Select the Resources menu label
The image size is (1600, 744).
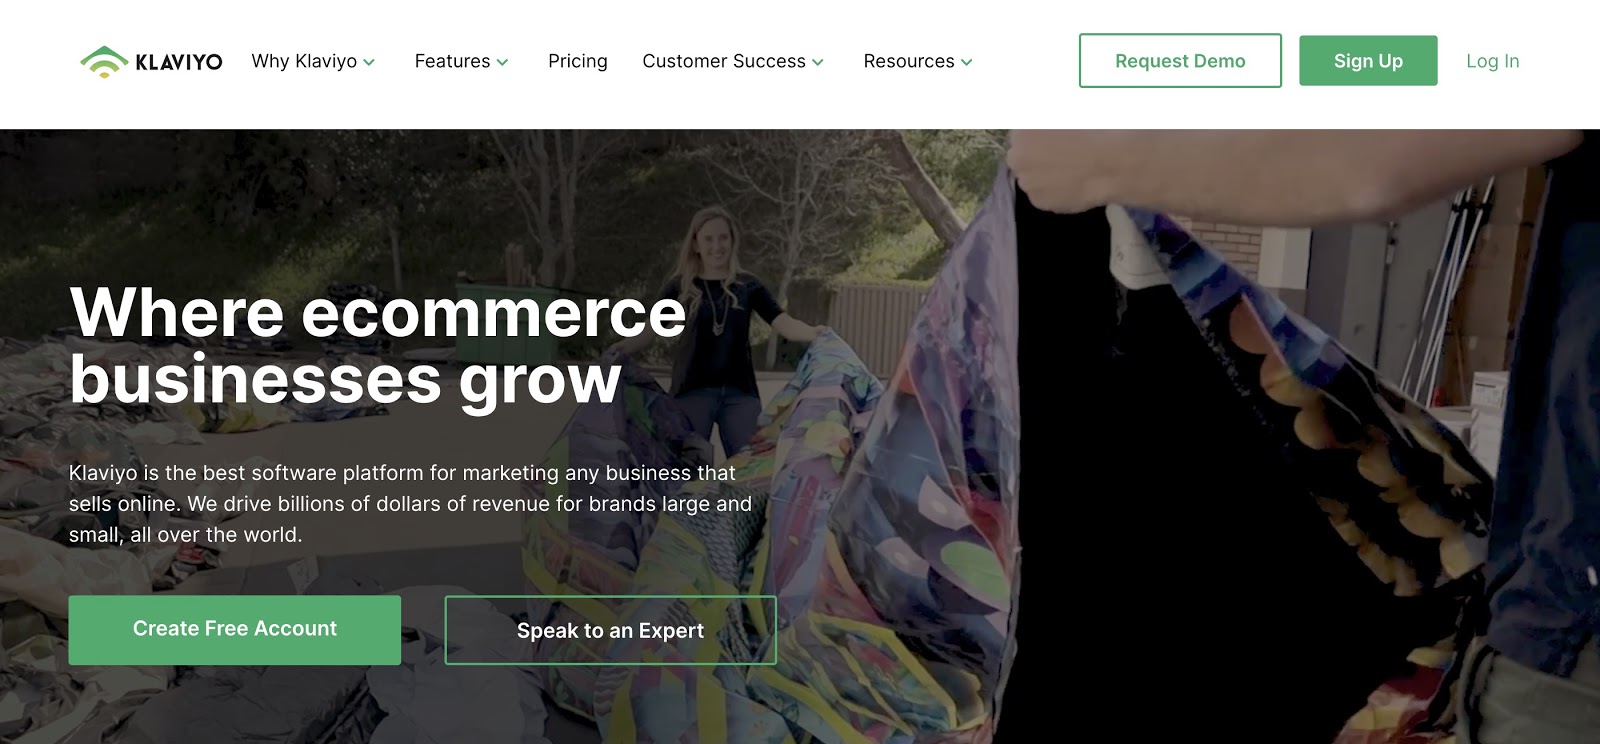pos(909,61)
